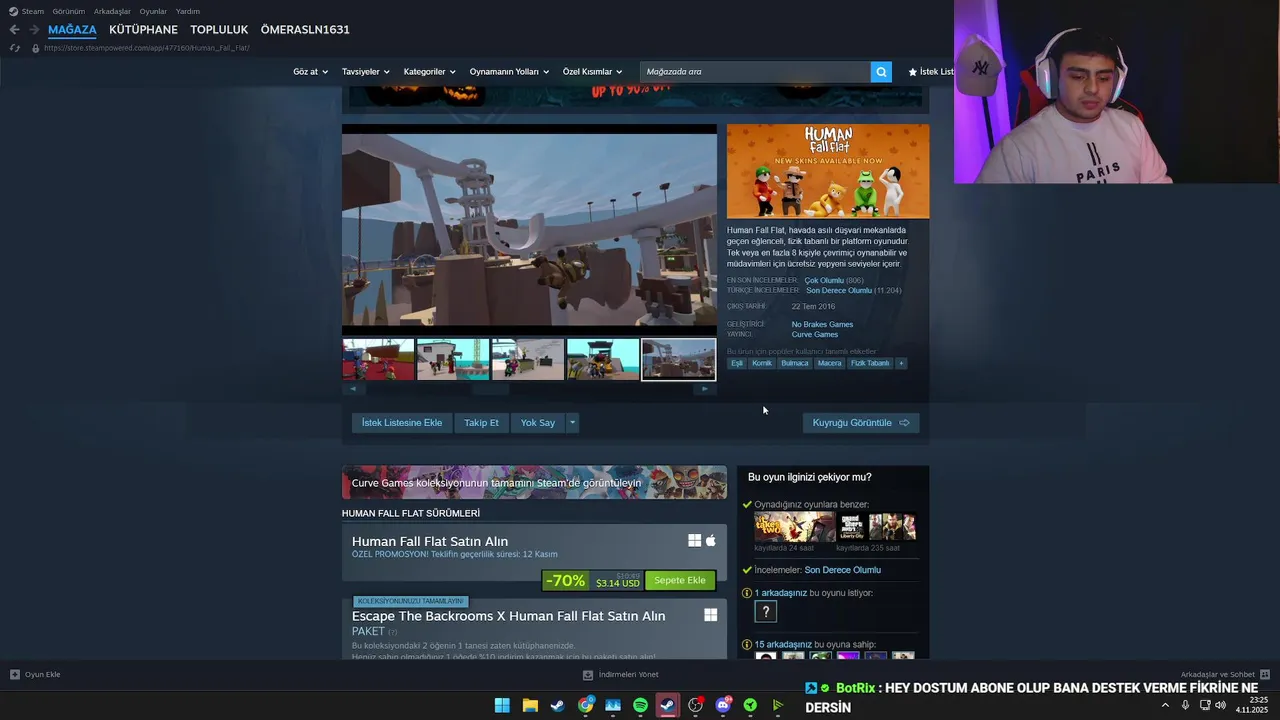Add Human Fall Flat with Sepete Ekle
The height and width of the screenshot is (720, 1280).
pyautogui.click(x=680, y=580)
